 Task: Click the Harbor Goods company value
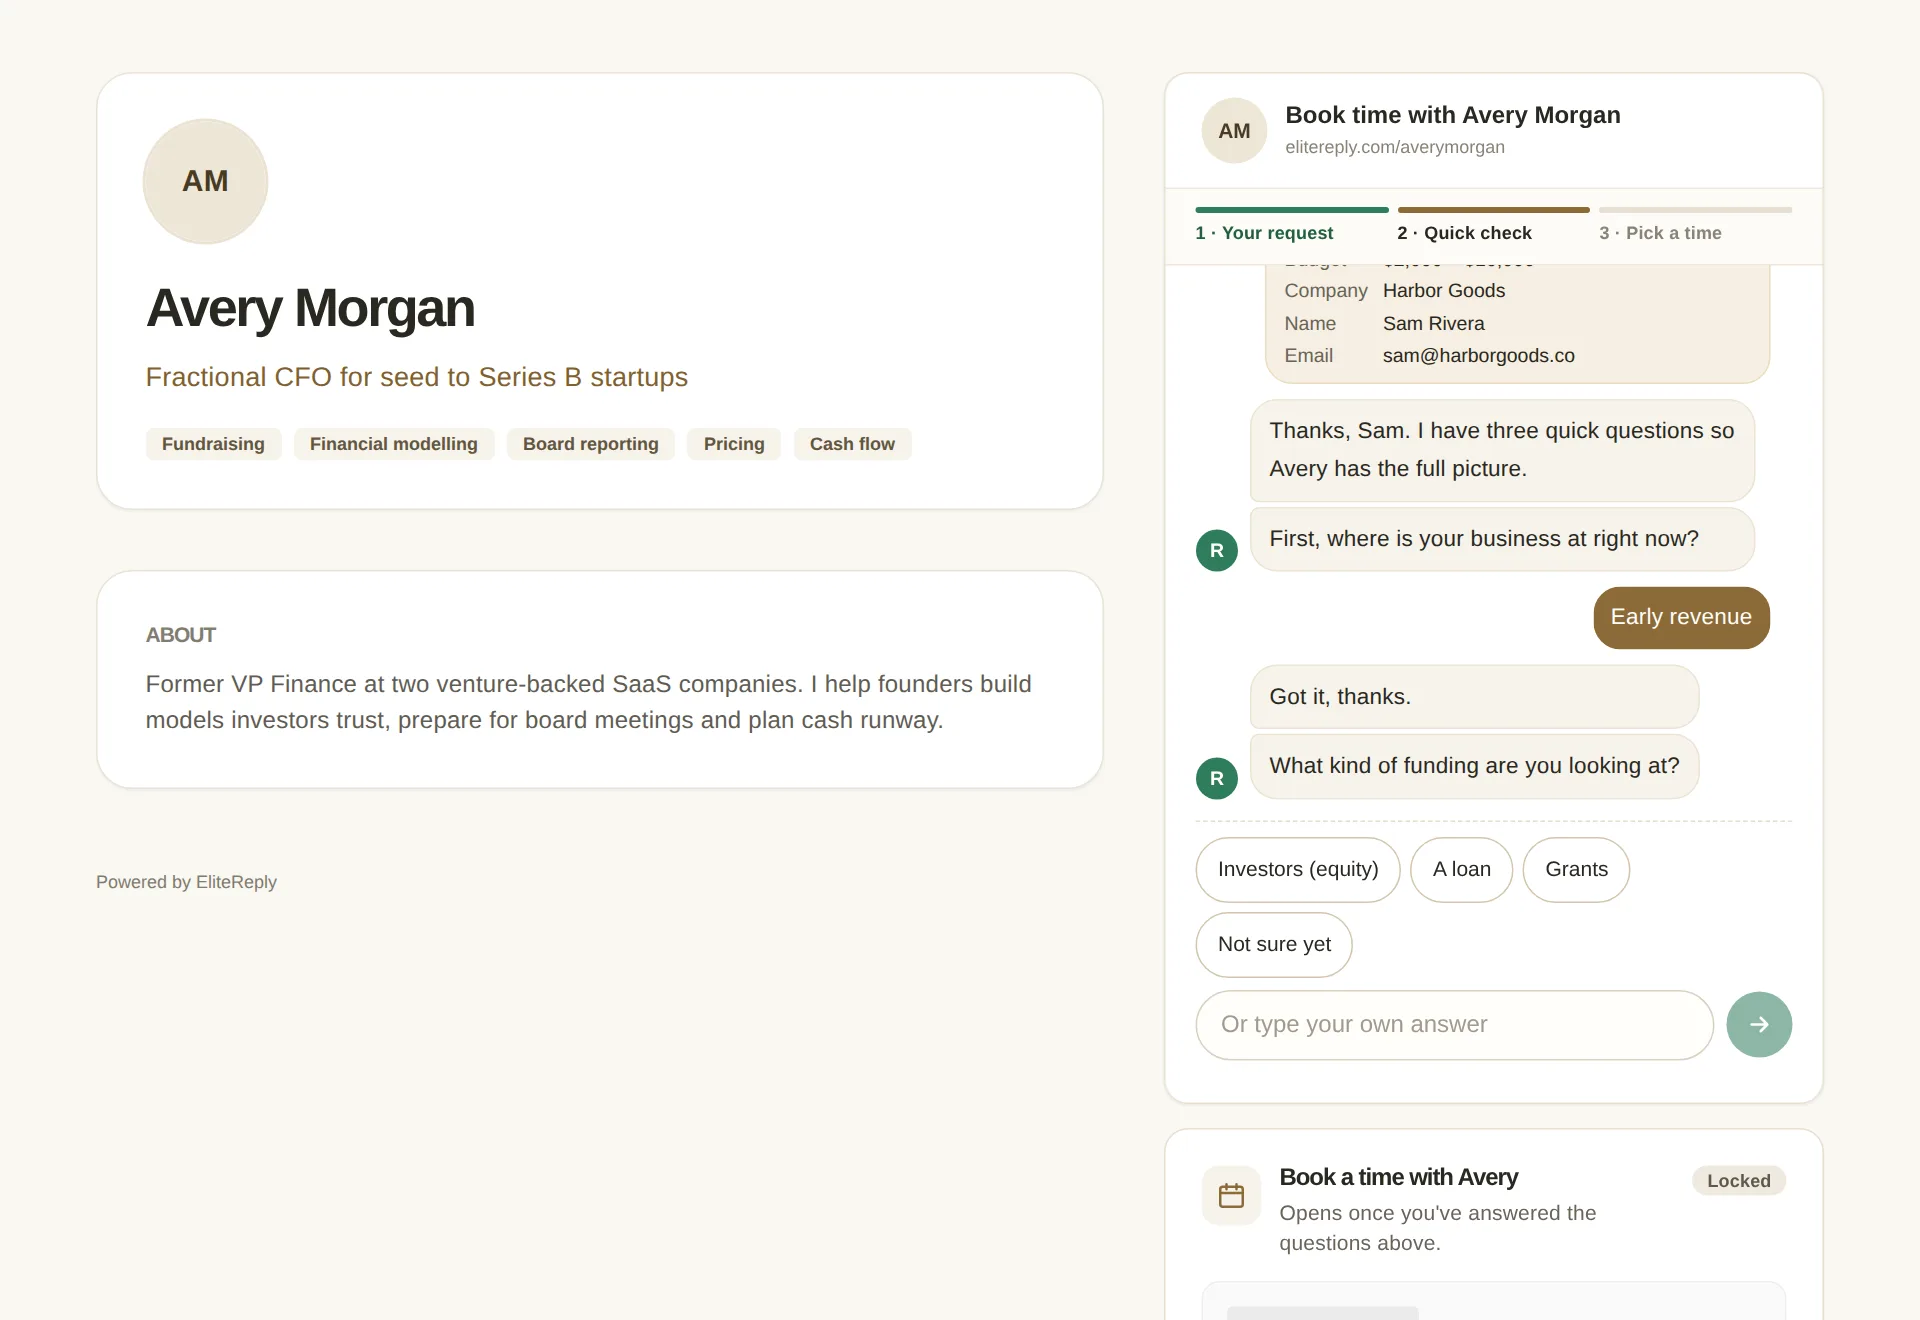tap(1443, 290)
